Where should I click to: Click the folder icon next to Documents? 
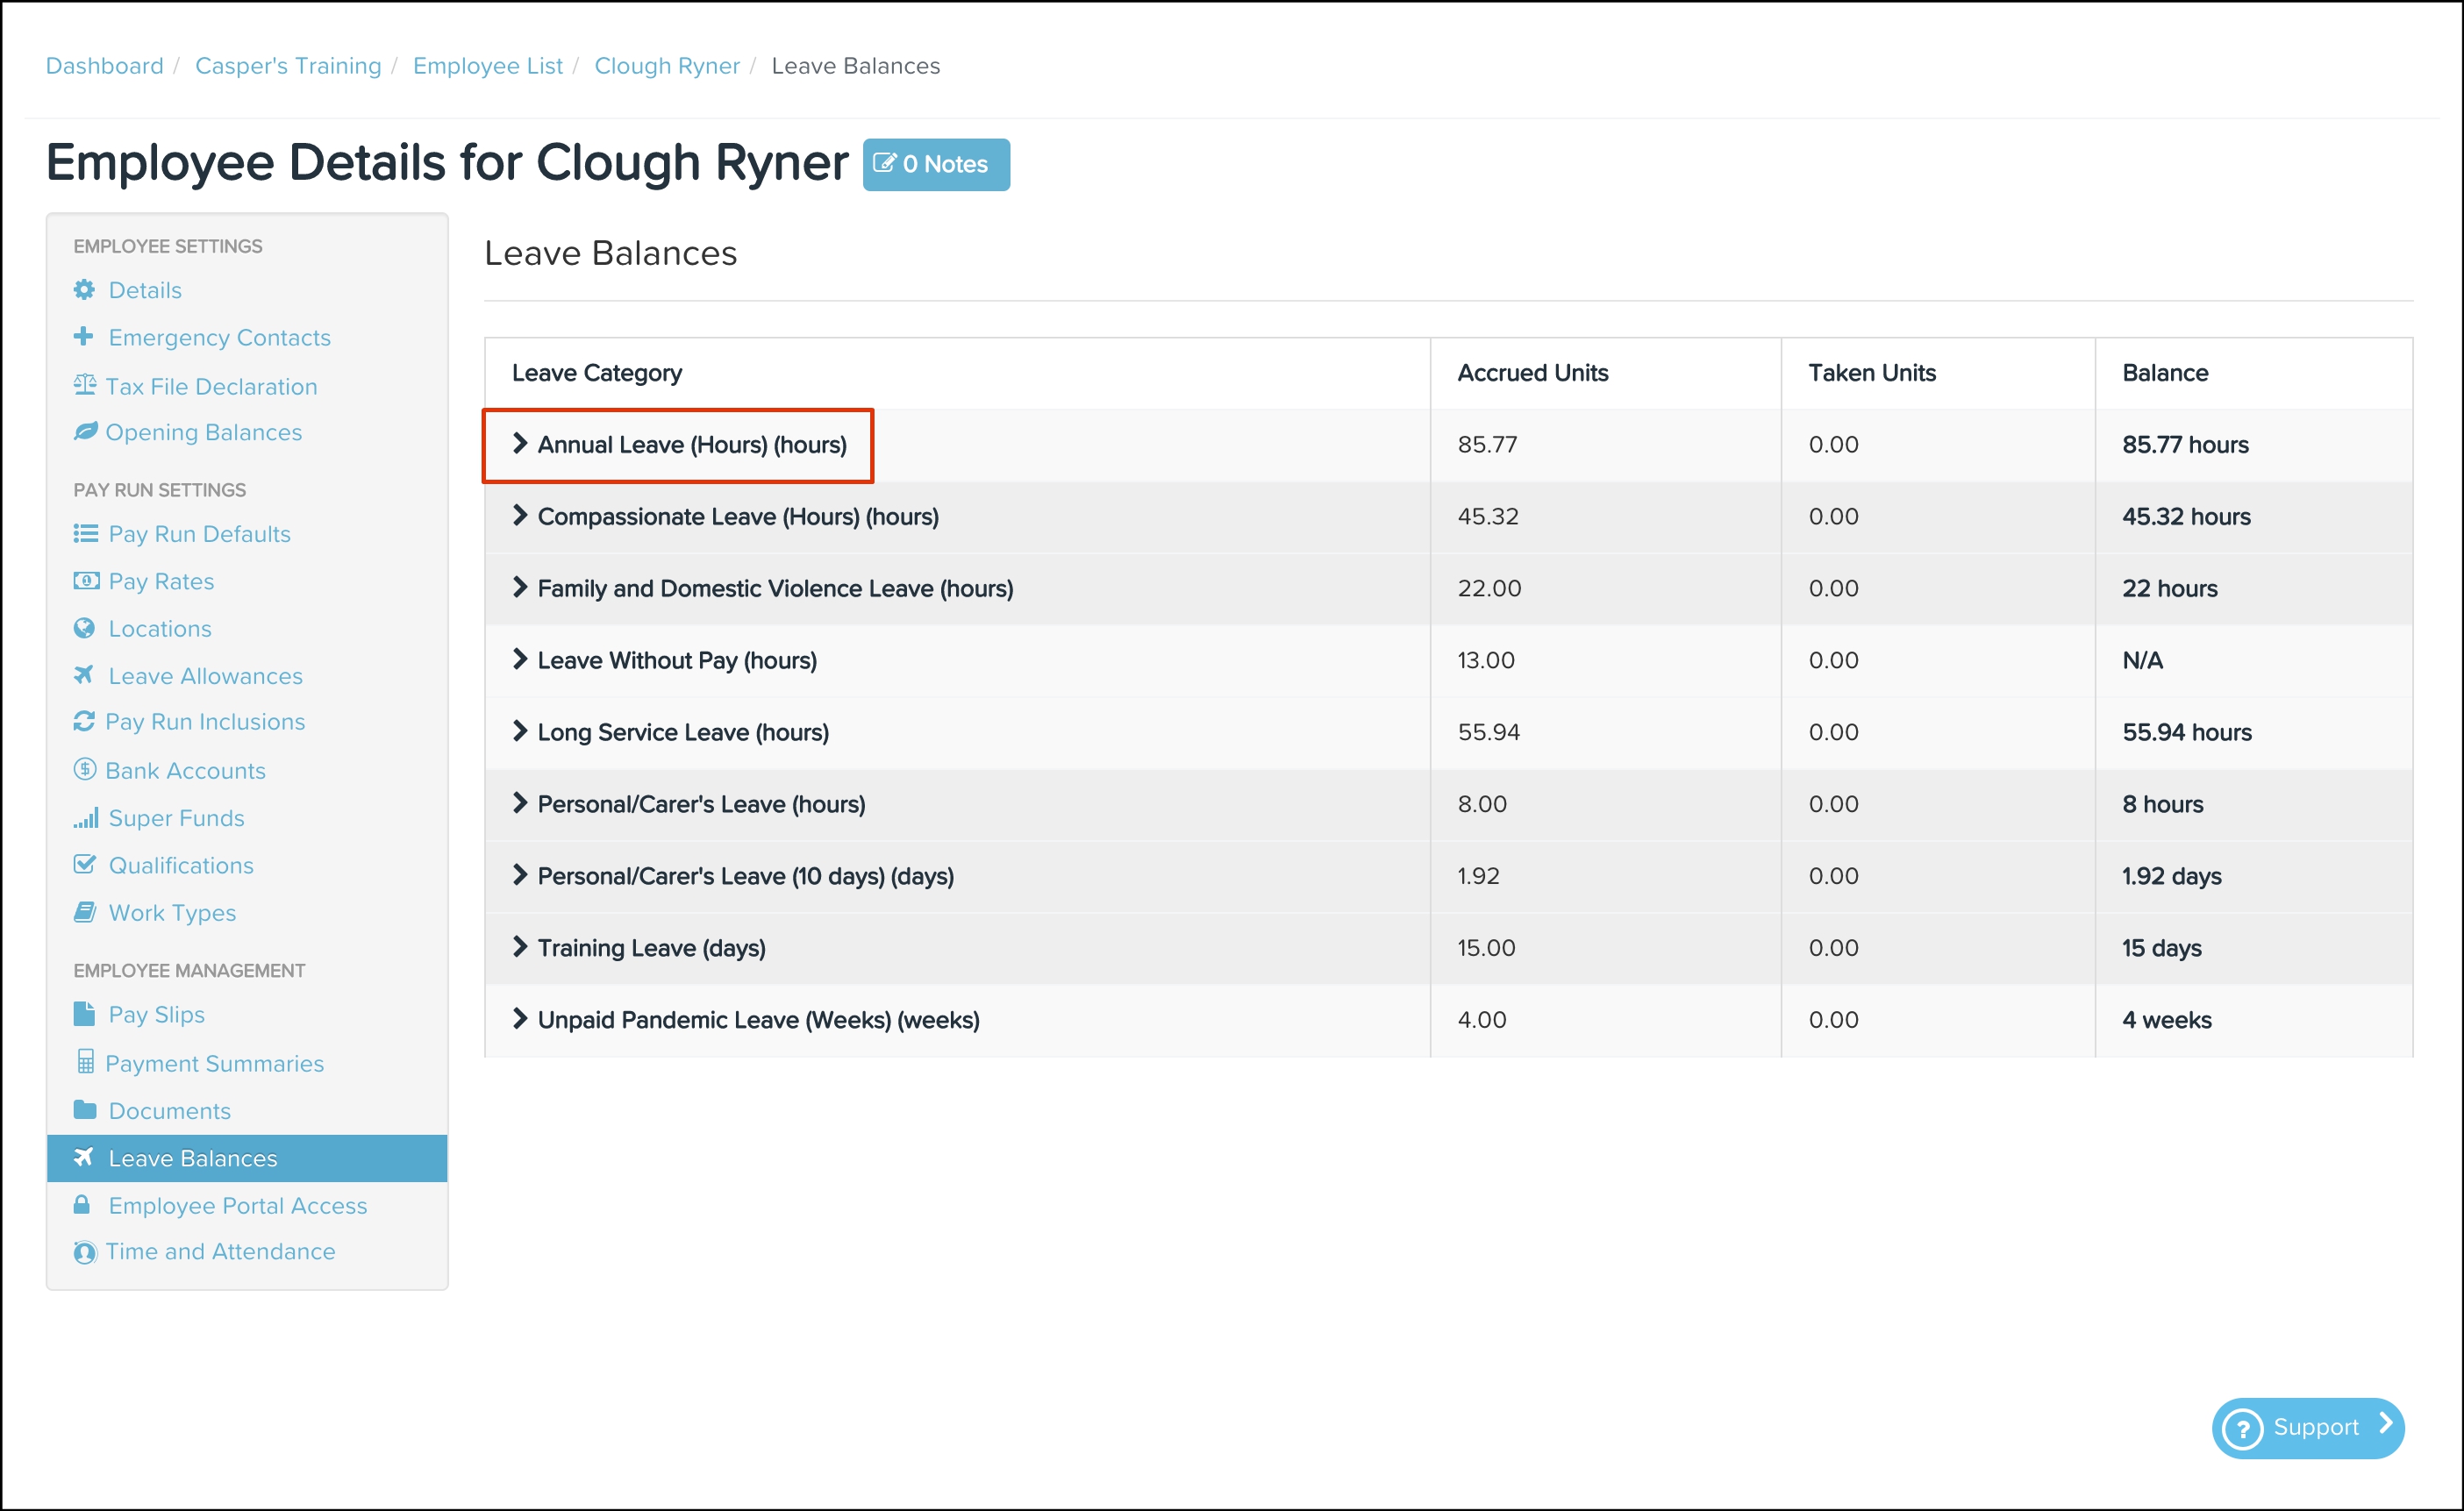pos(85,1110)
